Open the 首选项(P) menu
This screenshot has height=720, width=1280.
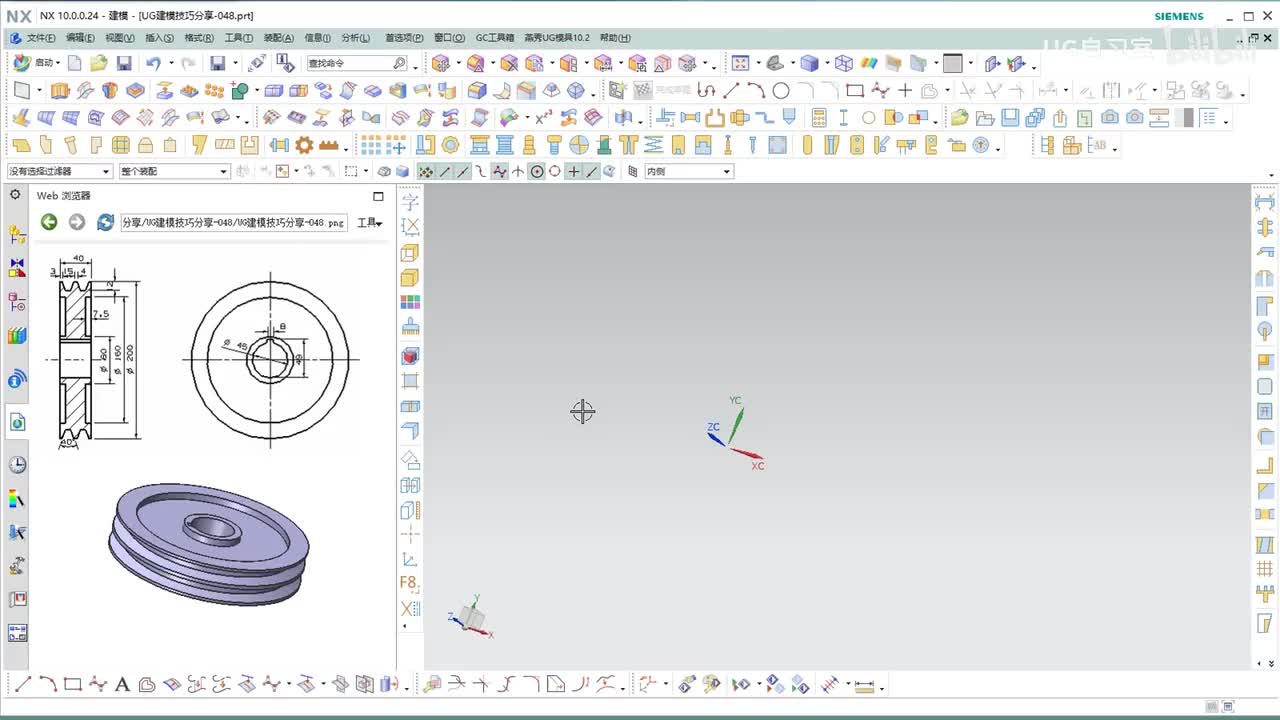pos(404,38)
